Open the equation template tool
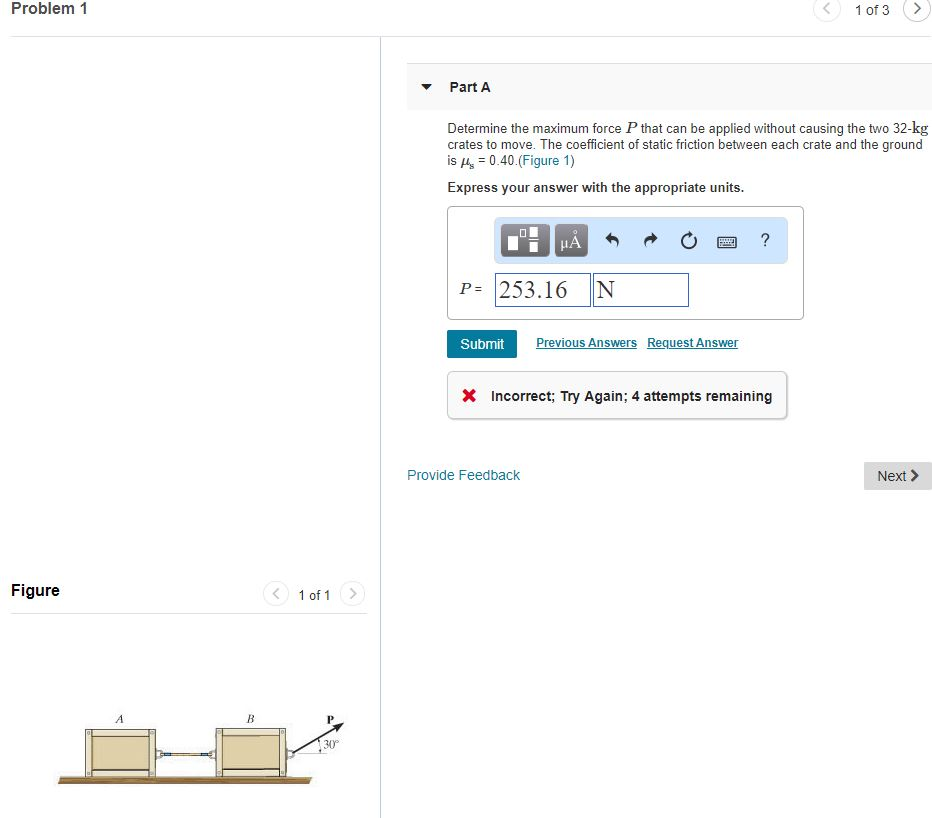932x818 pixels. point(524,240)
